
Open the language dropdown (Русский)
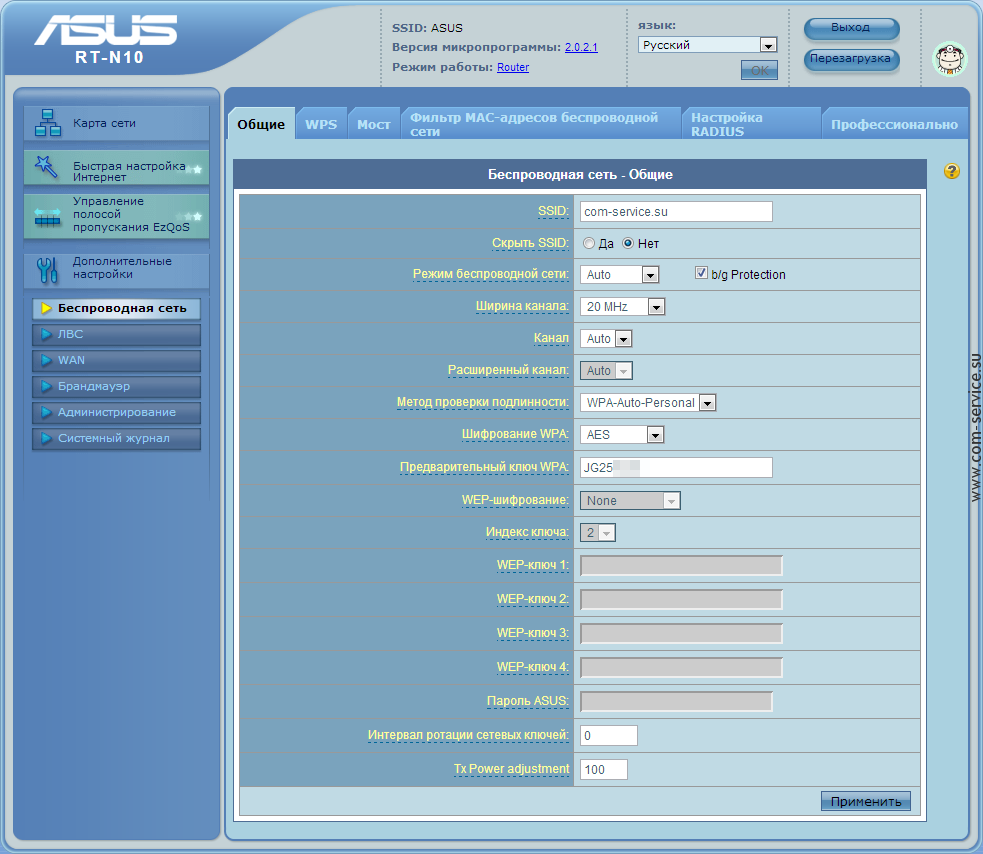coord(707,45)
